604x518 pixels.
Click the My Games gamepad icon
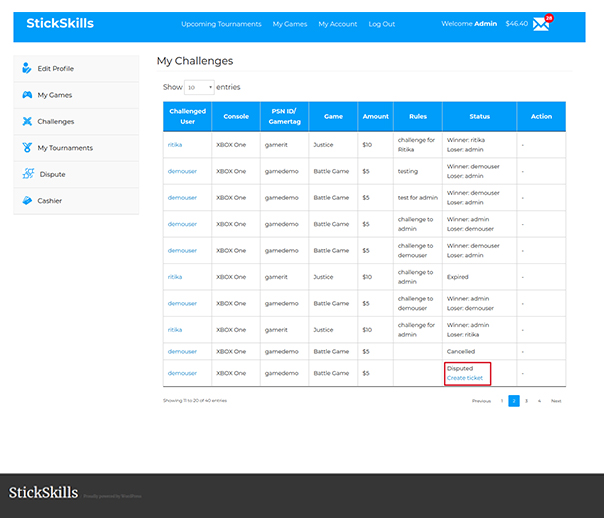tap(27, 95)
